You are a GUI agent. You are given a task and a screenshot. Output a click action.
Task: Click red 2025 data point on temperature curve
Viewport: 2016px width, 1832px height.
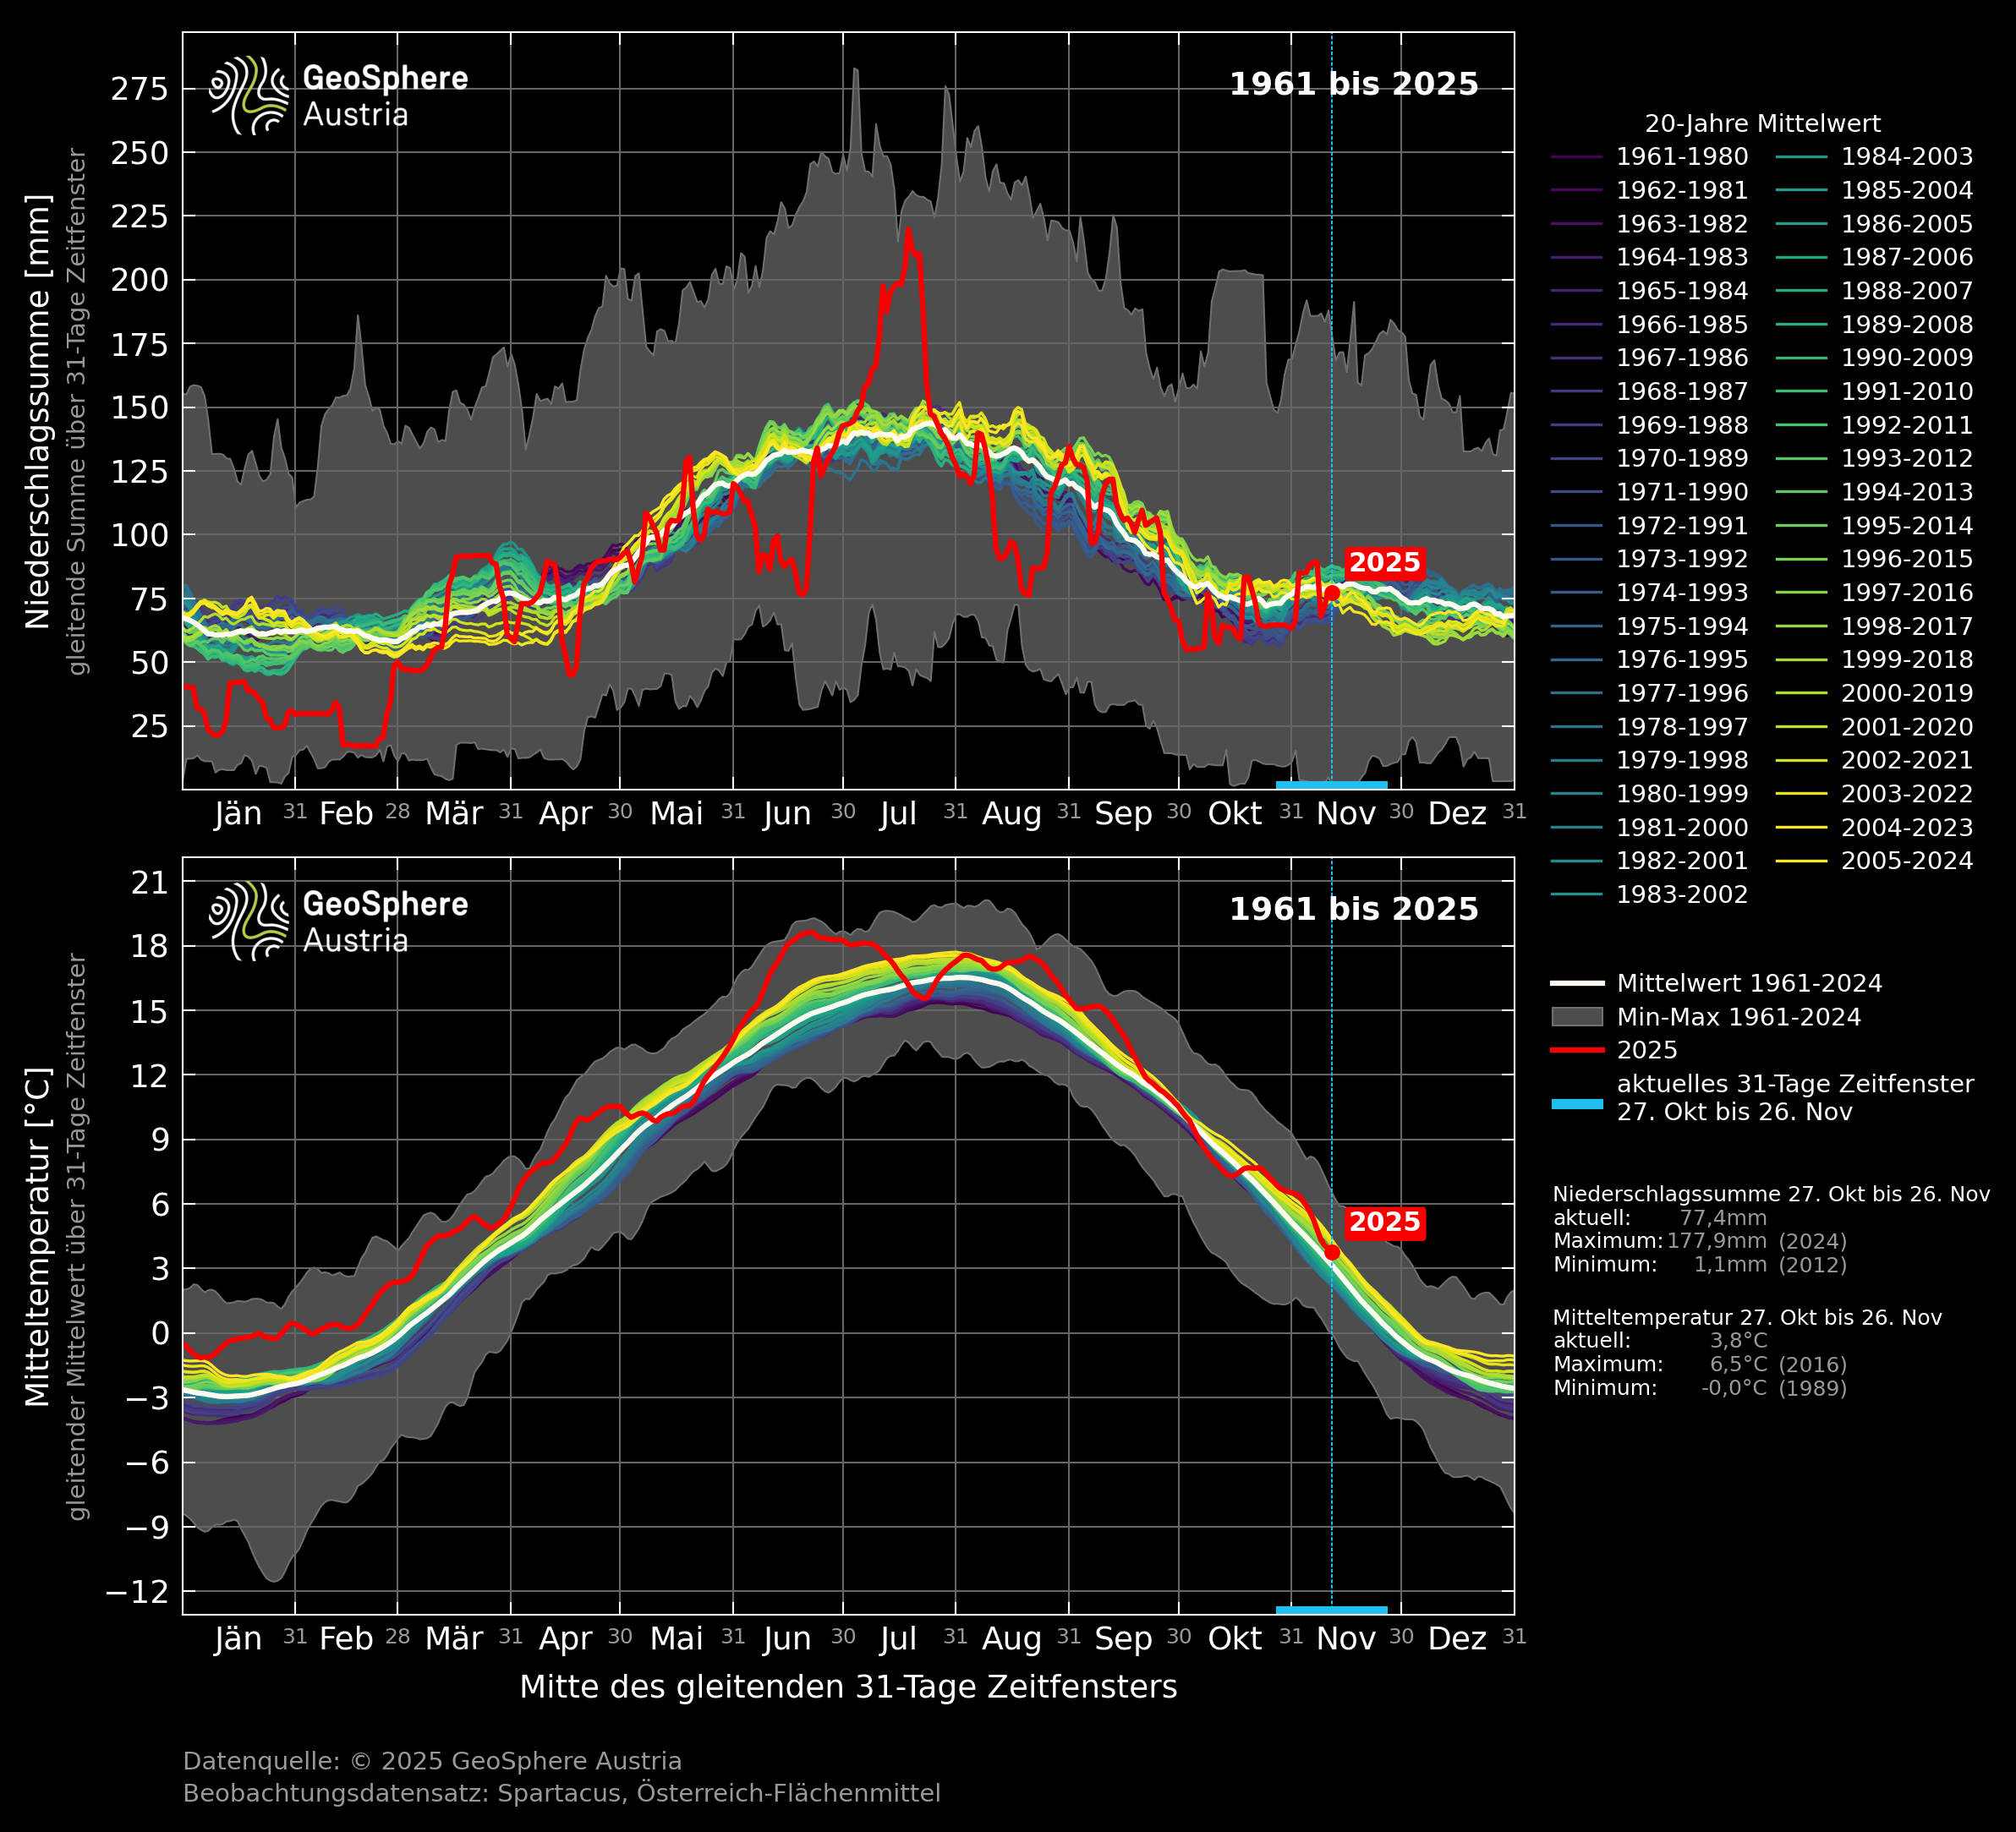(x=1332, y=1252)
